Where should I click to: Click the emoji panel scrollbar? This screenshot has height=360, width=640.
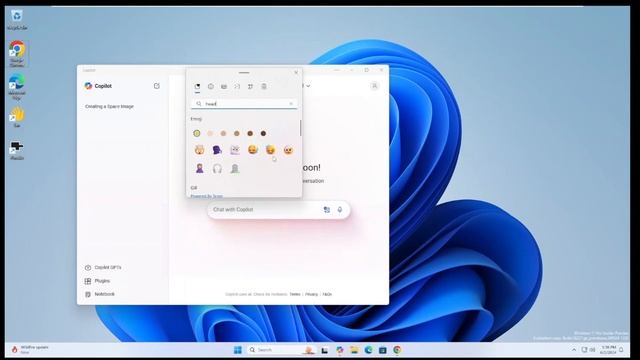point(300,128)
